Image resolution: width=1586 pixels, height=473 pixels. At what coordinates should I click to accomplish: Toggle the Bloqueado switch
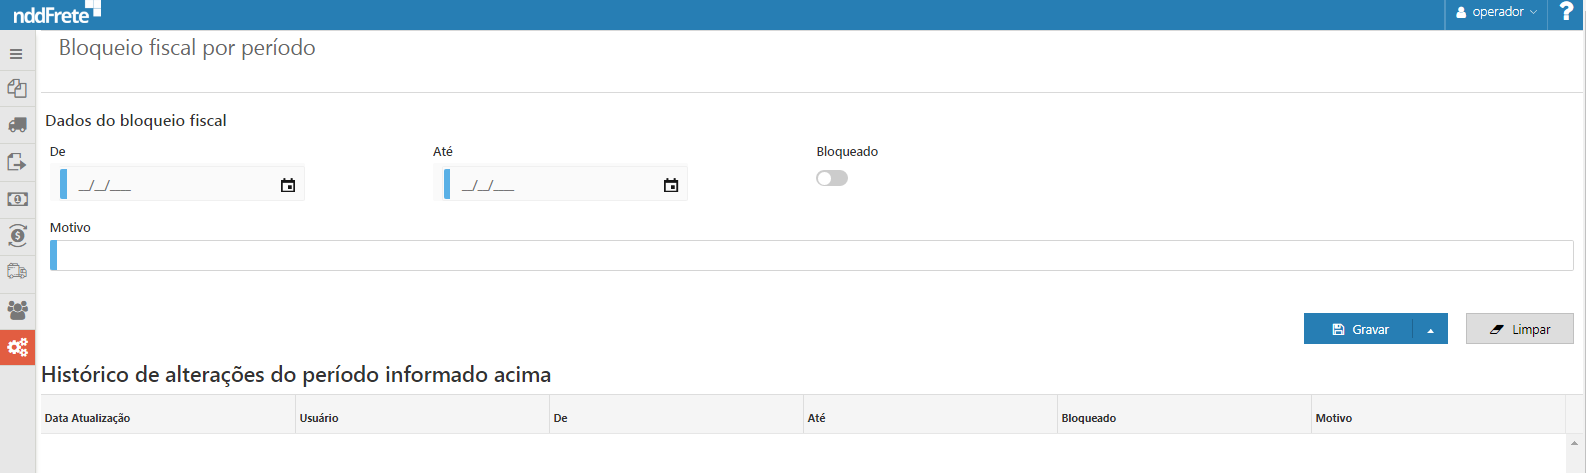832,178
